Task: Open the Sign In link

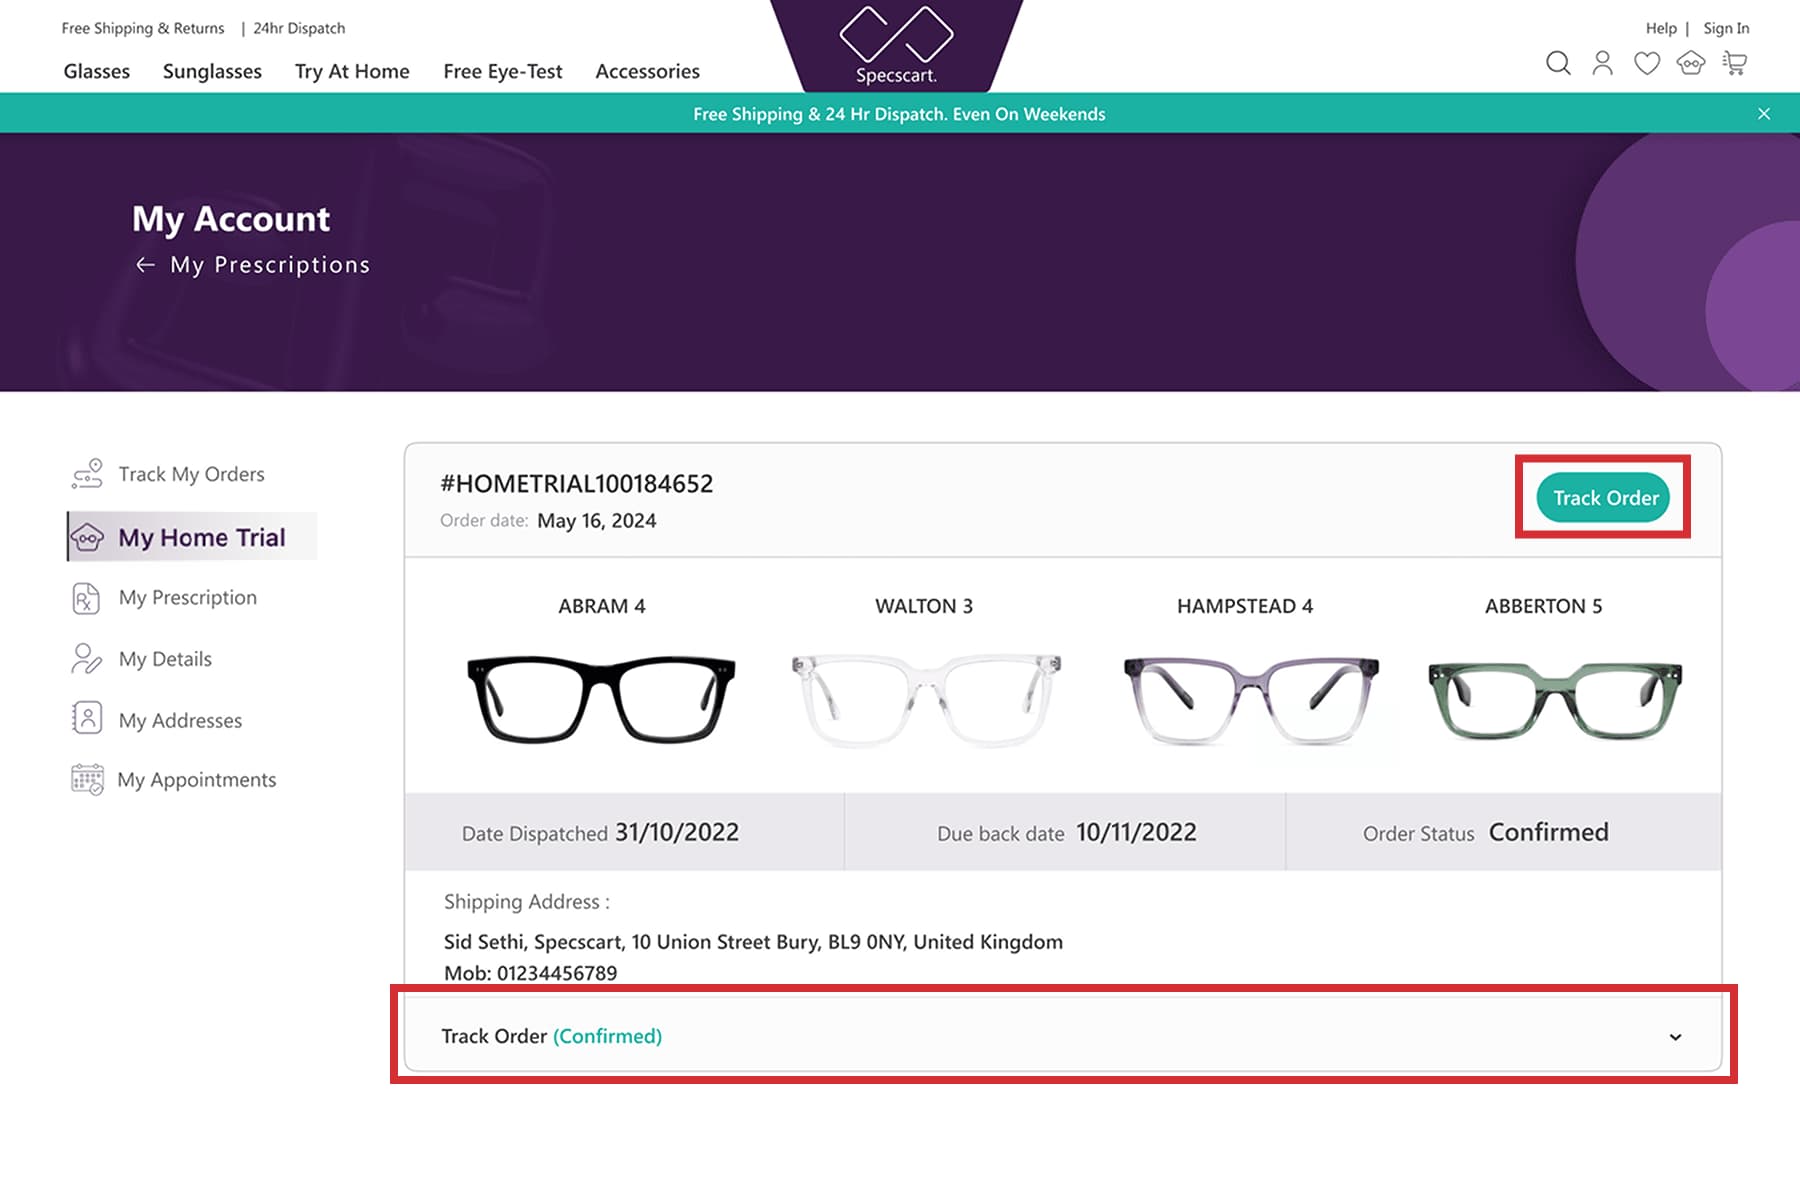Action: [1726, 28]
